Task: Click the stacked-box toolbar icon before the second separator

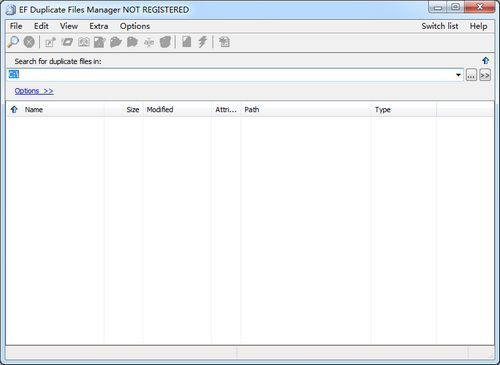Action: (x=165, y=42)
